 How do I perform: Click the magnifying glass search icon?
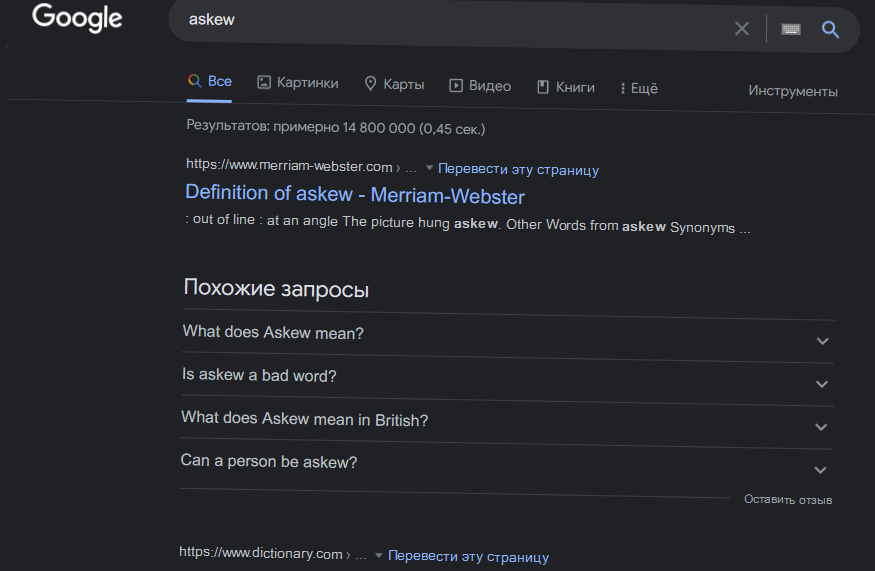(830, 30)
